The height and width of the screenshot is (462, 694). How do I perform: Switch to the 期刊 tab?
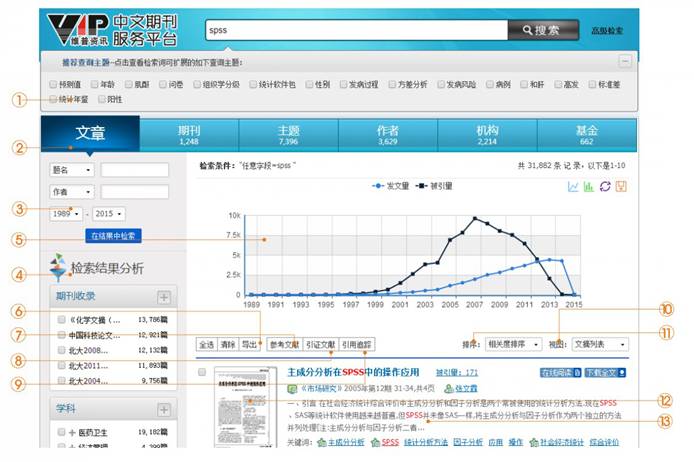point(188,135)
